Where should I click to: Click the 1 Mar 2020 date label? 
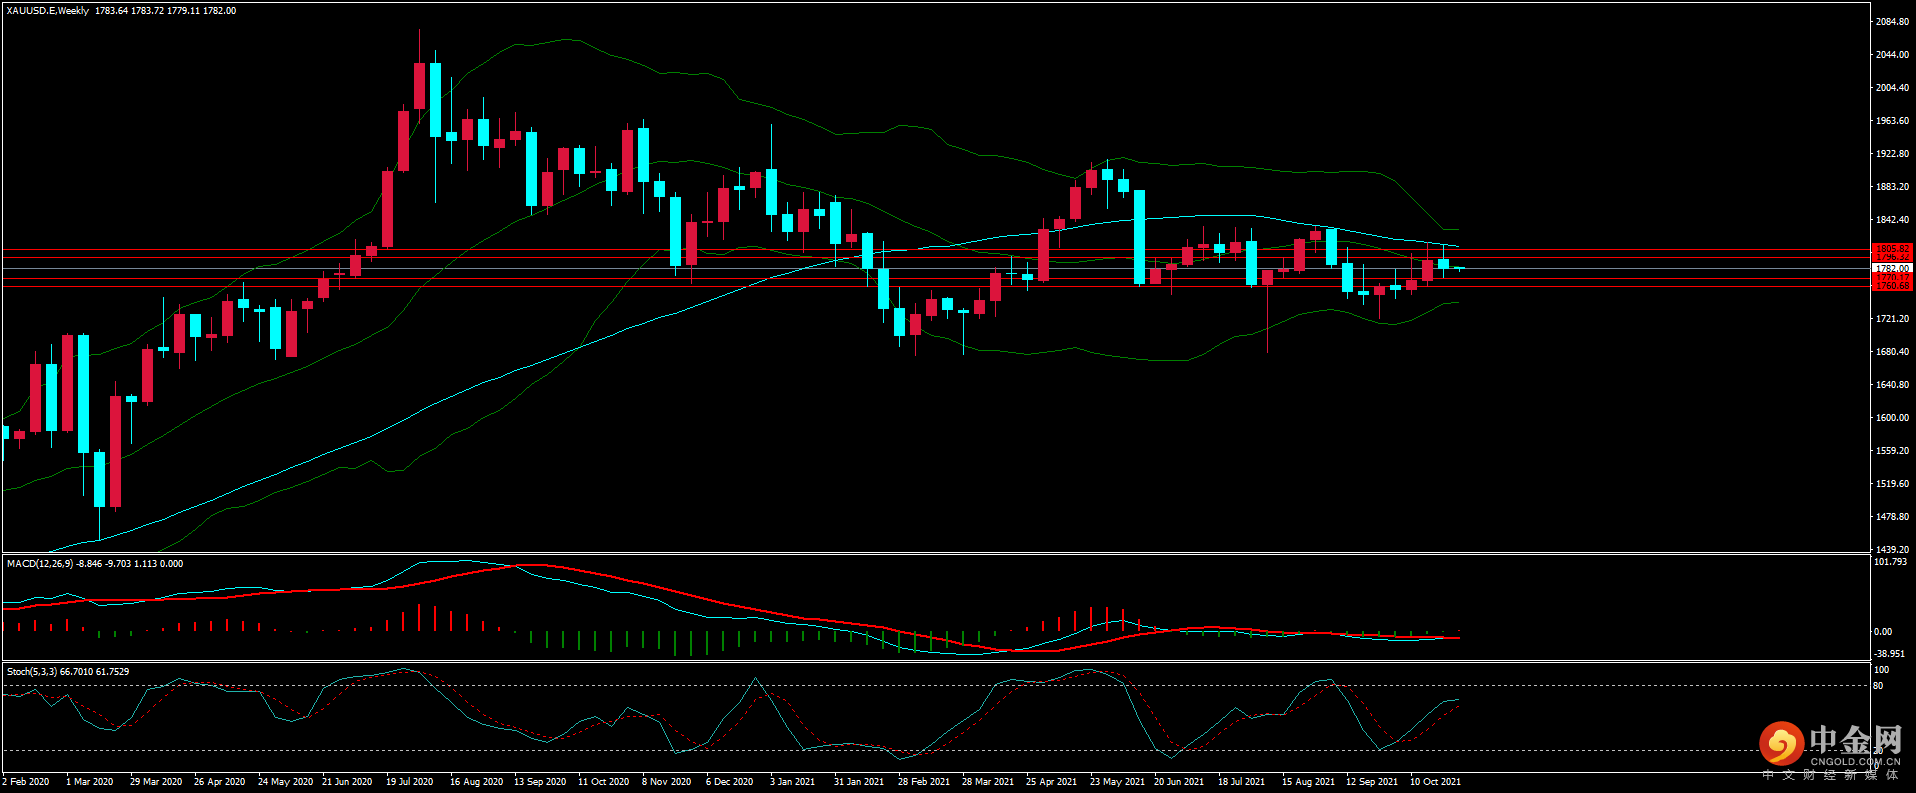tap(90, 782)
